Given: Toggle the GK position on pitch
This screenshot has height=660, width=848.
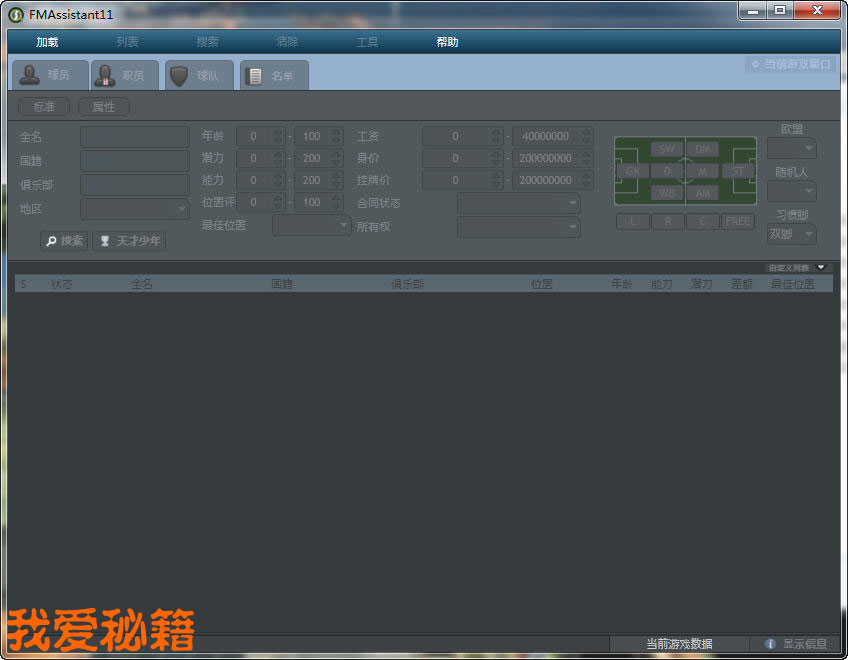Looking at the screenshot, I should click(x=633, y=171).
